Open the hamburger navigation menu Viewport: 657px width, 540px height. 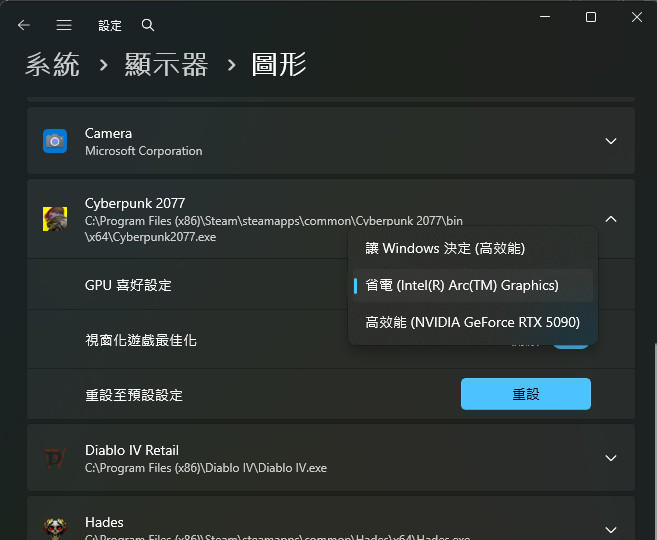64,25
